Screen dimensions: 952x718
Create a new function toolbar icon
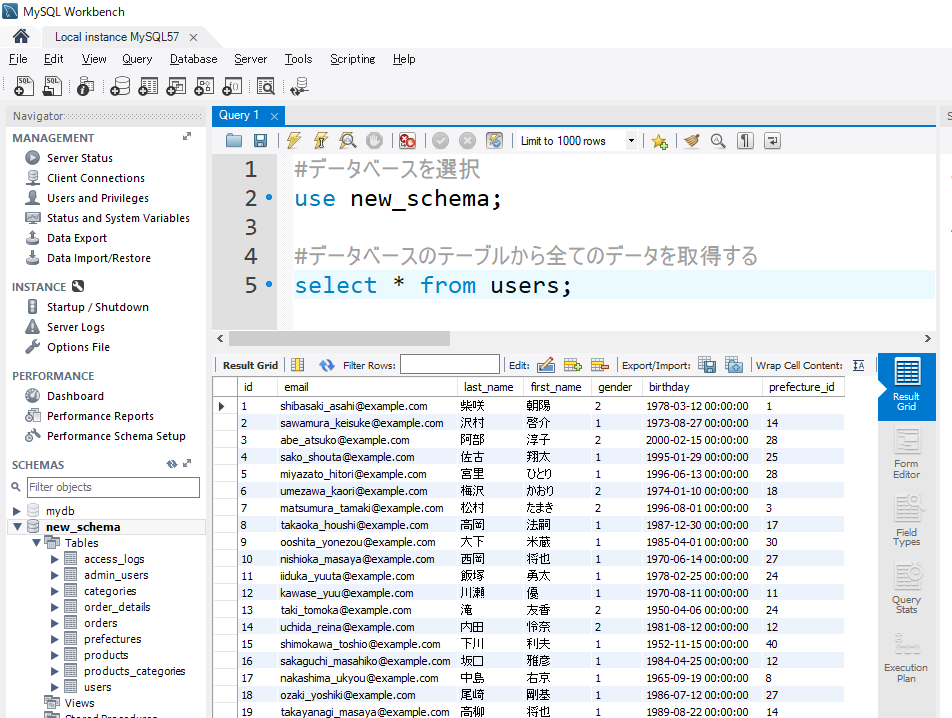[232, 86]
